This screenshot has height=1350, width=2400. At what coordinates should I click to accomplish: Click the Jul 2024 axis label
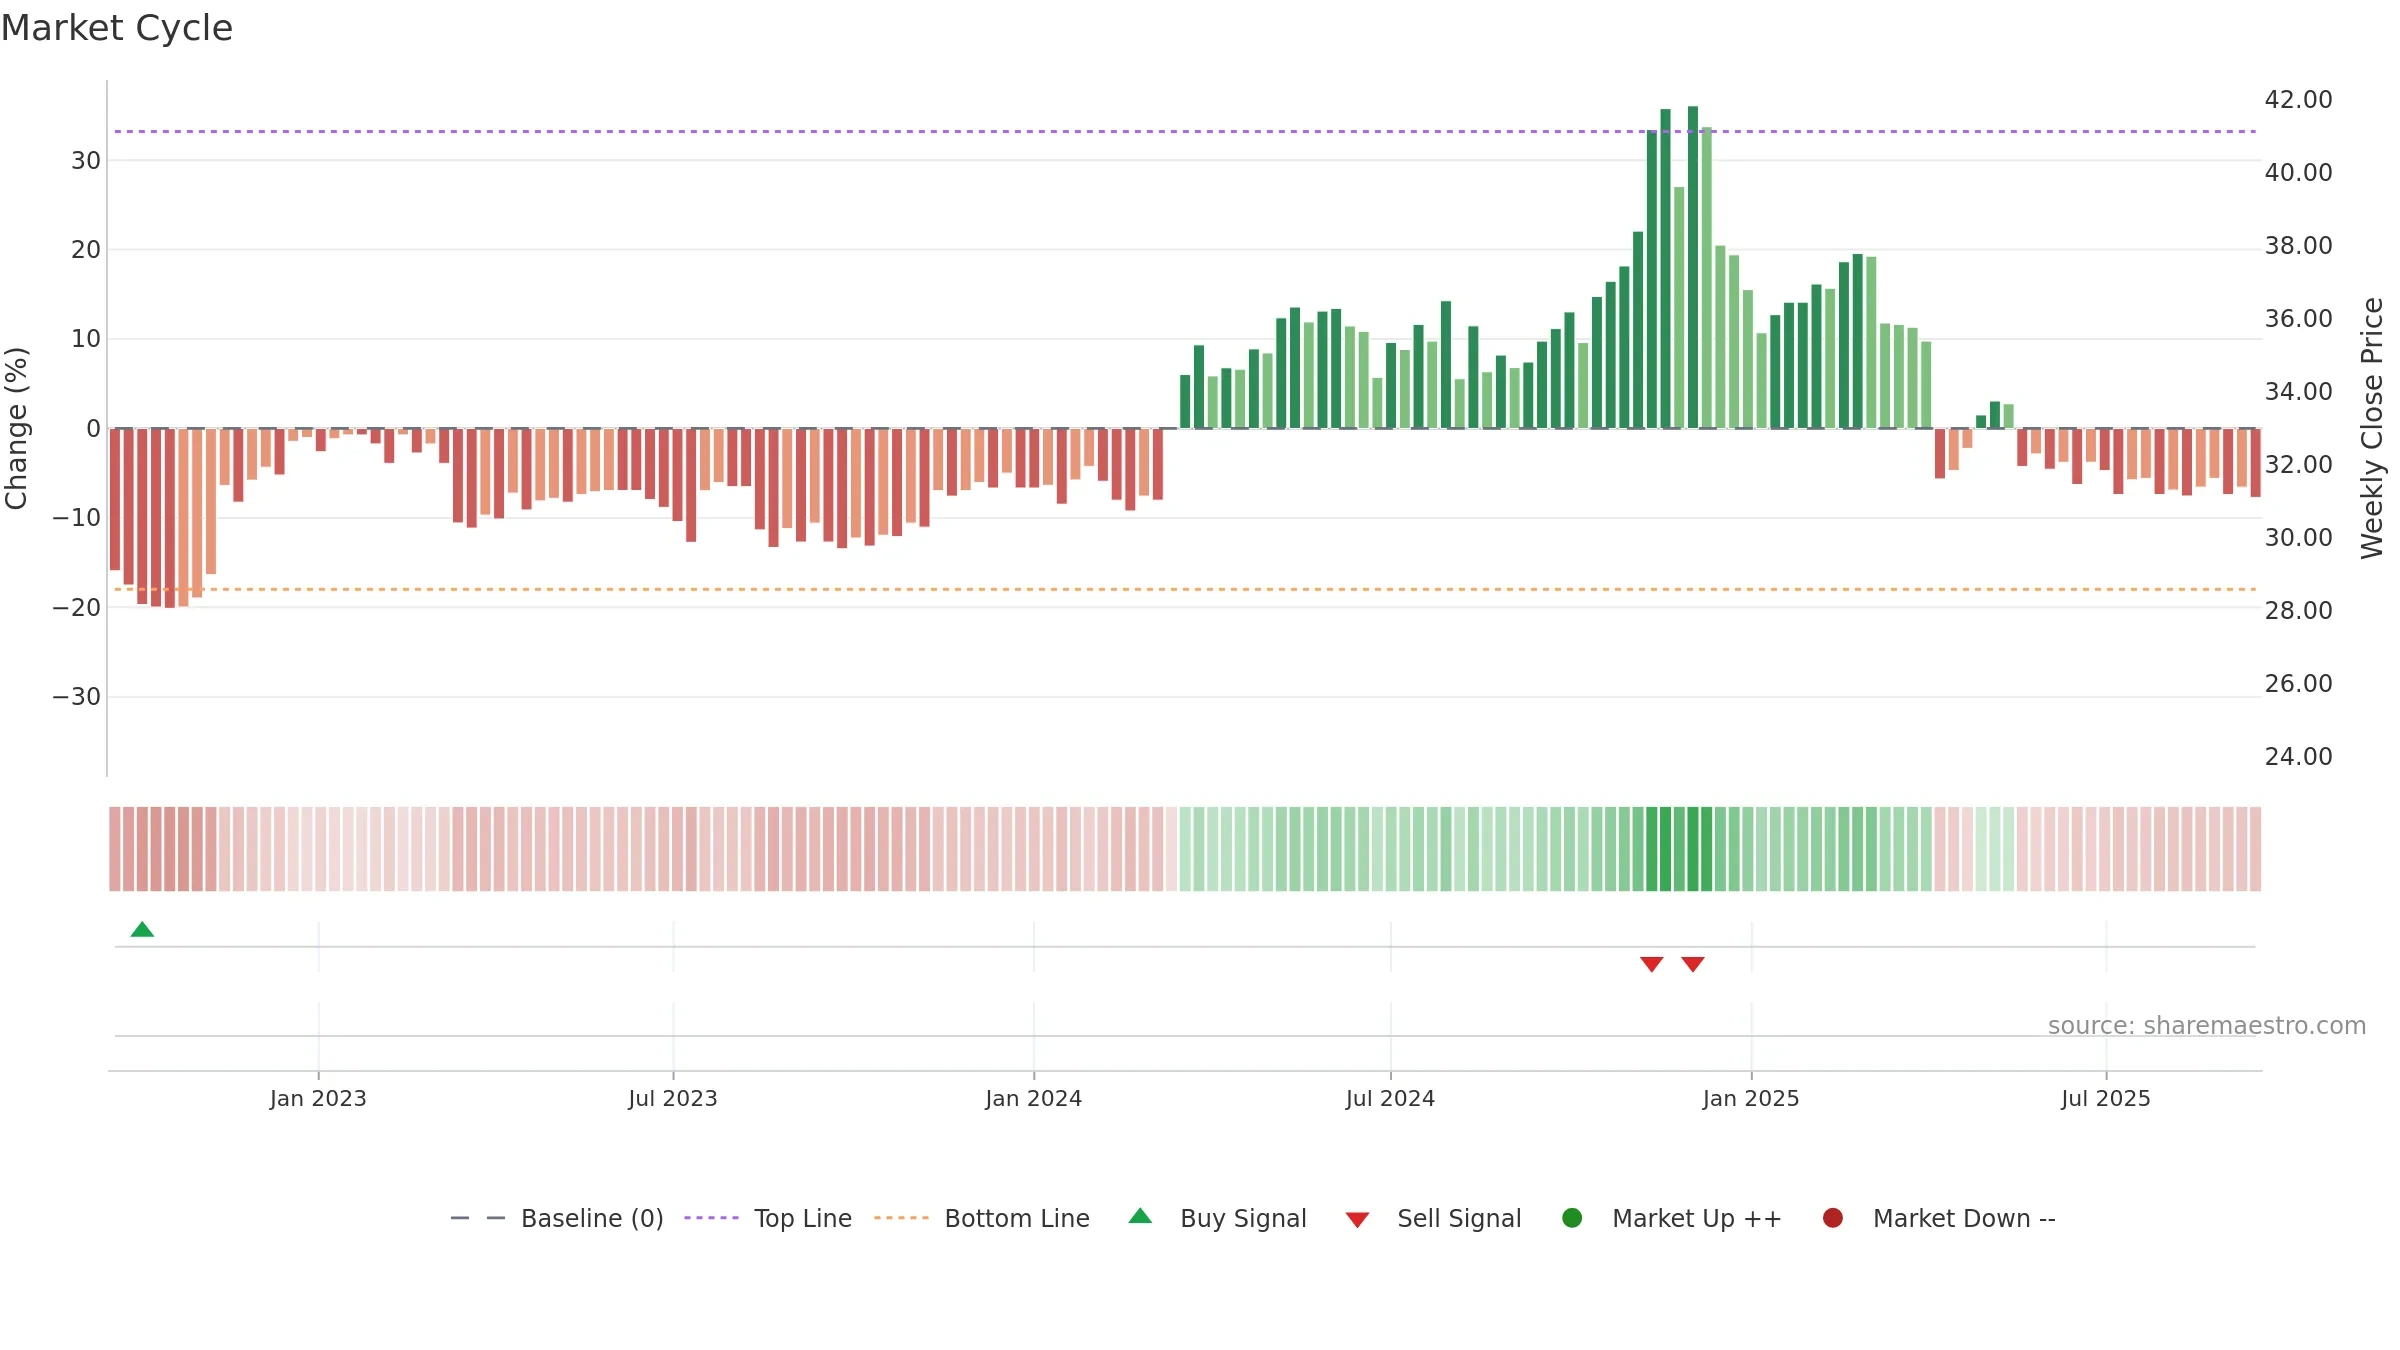[x=1390, y=1099]
